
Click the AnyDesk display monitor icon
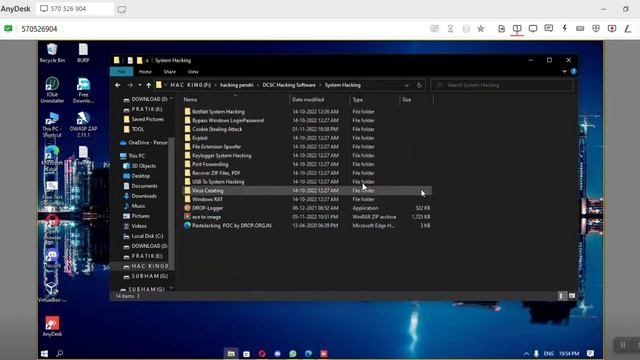[x=533, y=28]
